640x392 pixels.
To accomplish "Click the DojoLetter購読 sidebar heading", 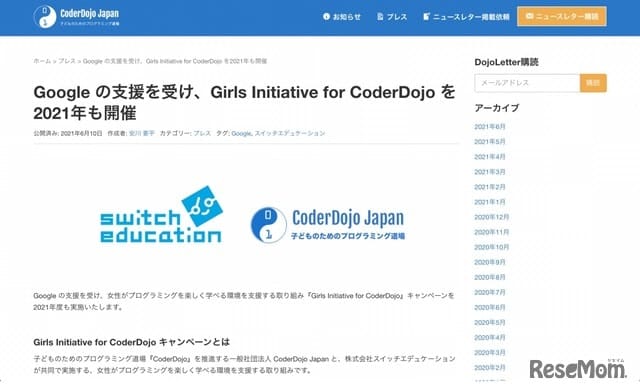I will click(506, 62).
